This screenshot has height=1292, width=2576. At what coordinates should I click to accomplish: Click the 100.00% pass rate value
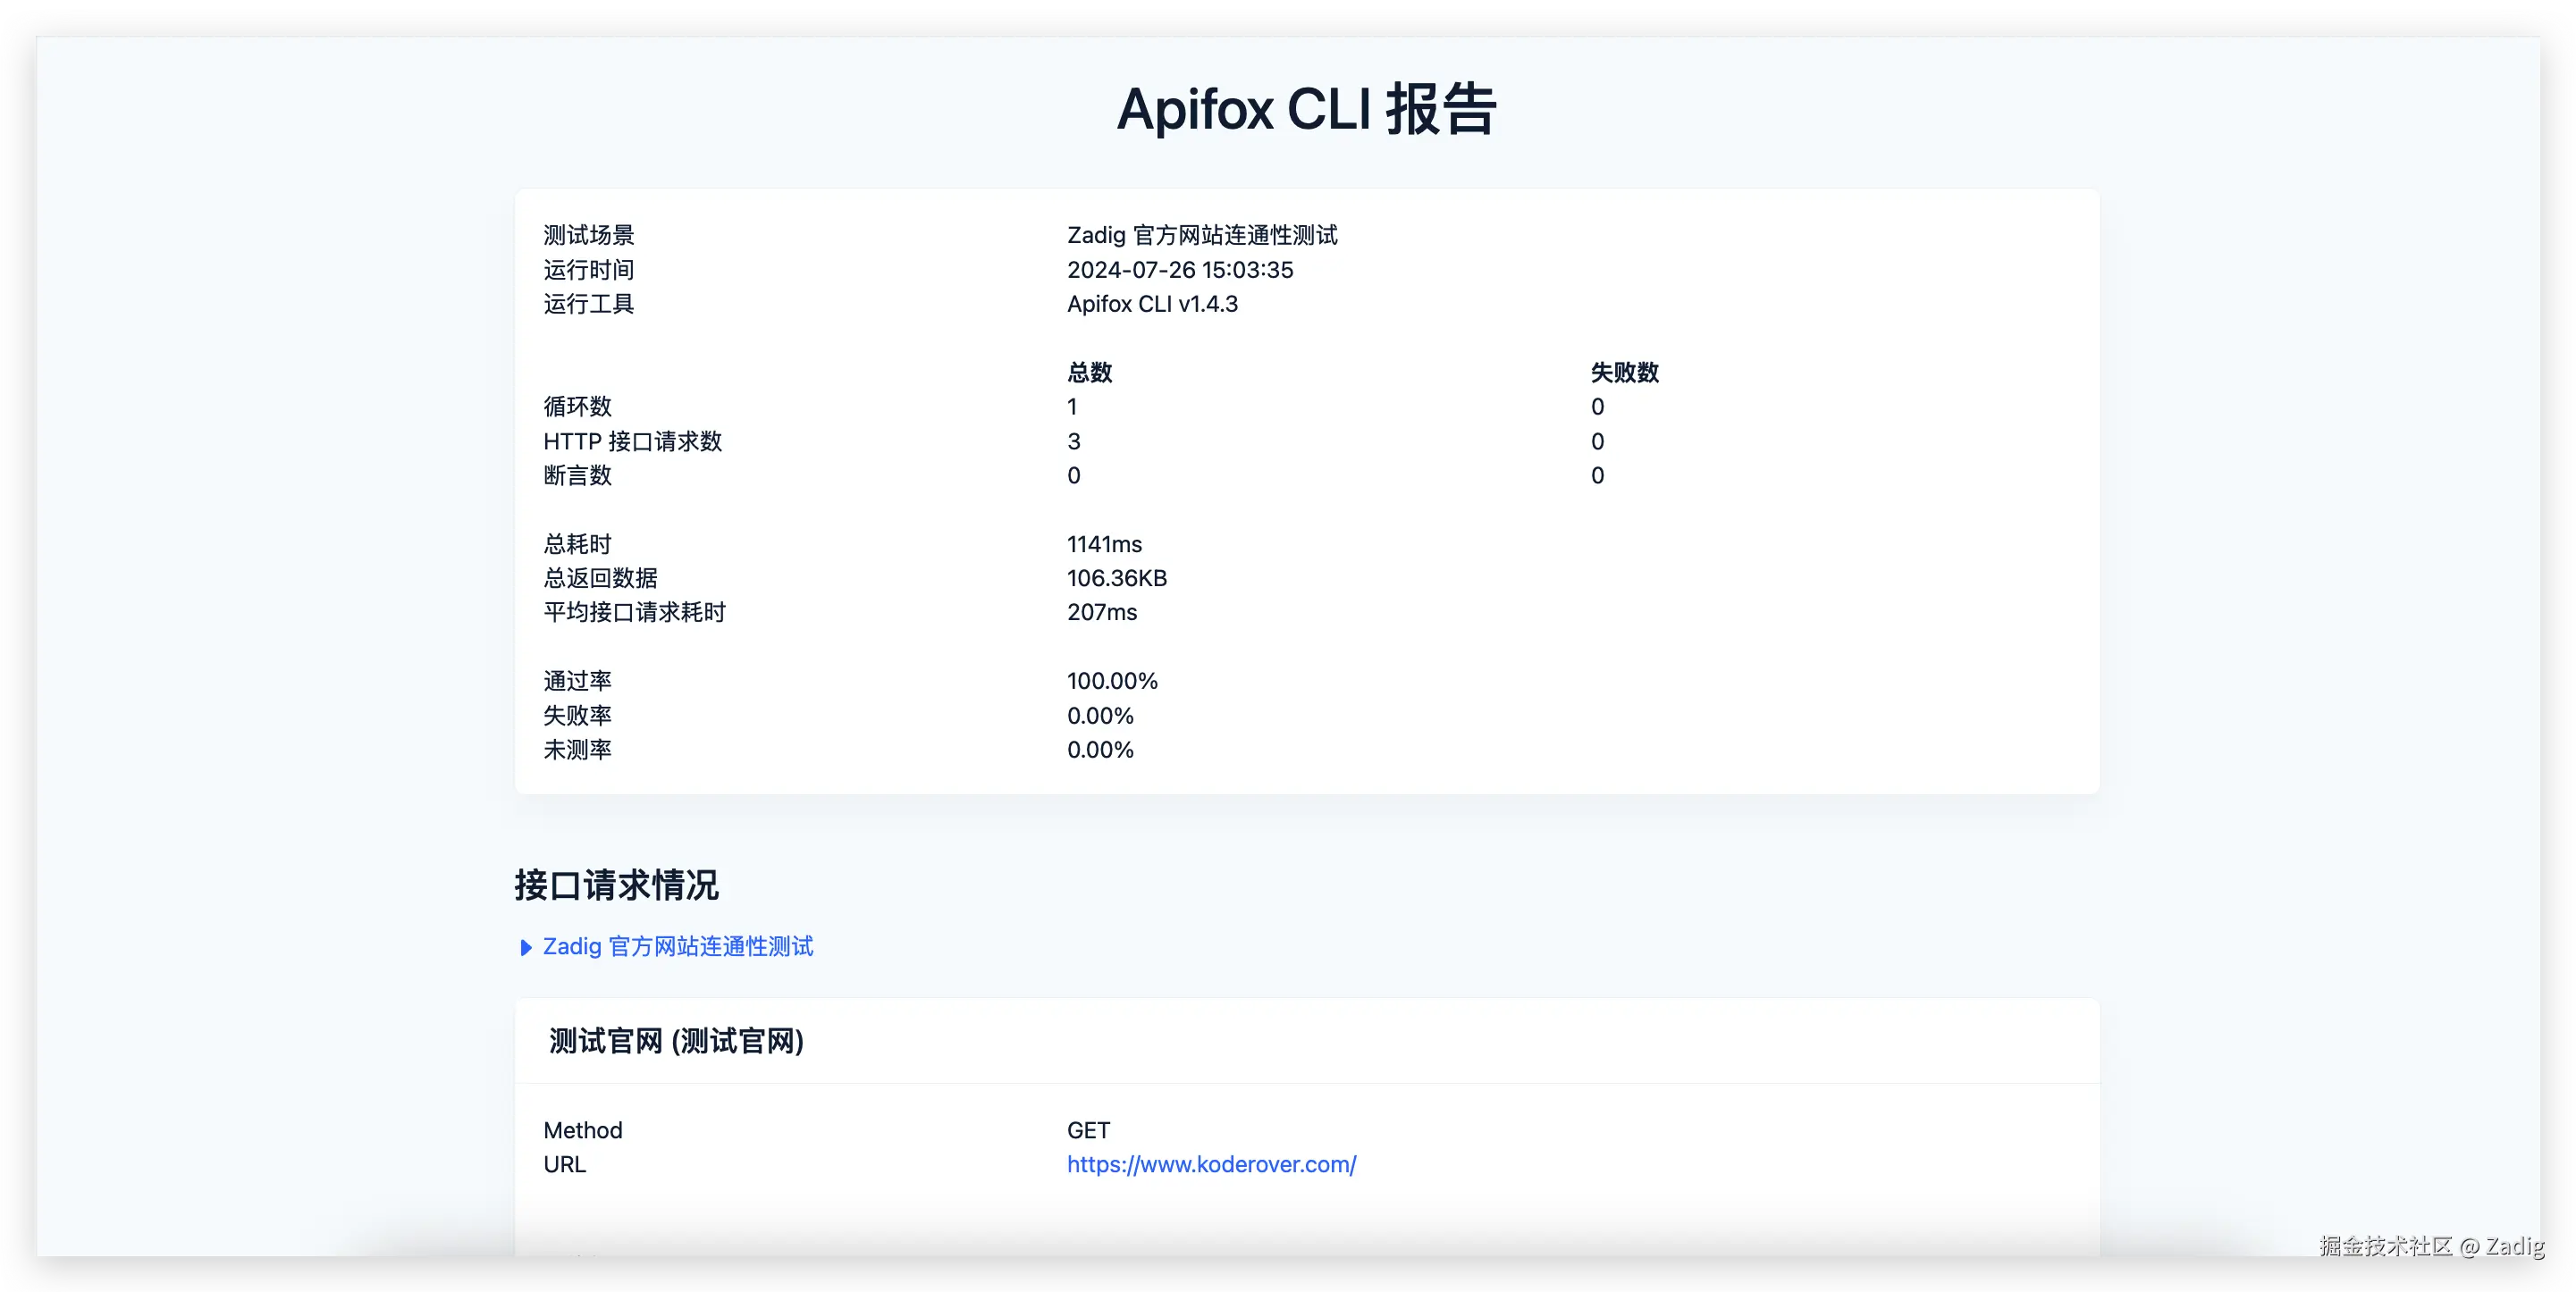(x=1112, y=681)
